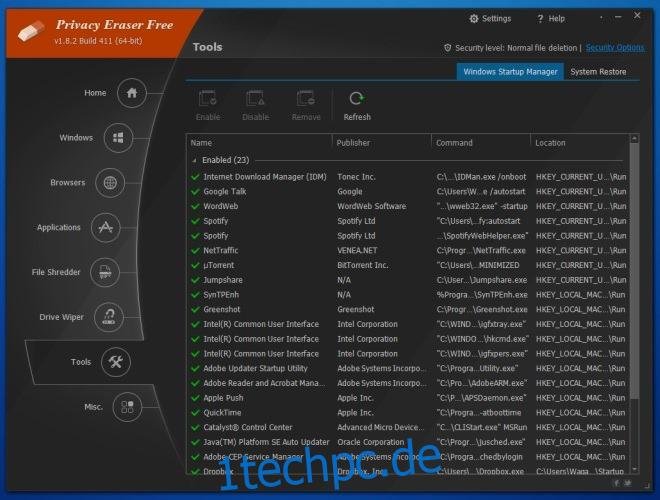Screen dimensions: 660x500
Task: Click the Disable startup item icon
Action: tap(255, 99)
